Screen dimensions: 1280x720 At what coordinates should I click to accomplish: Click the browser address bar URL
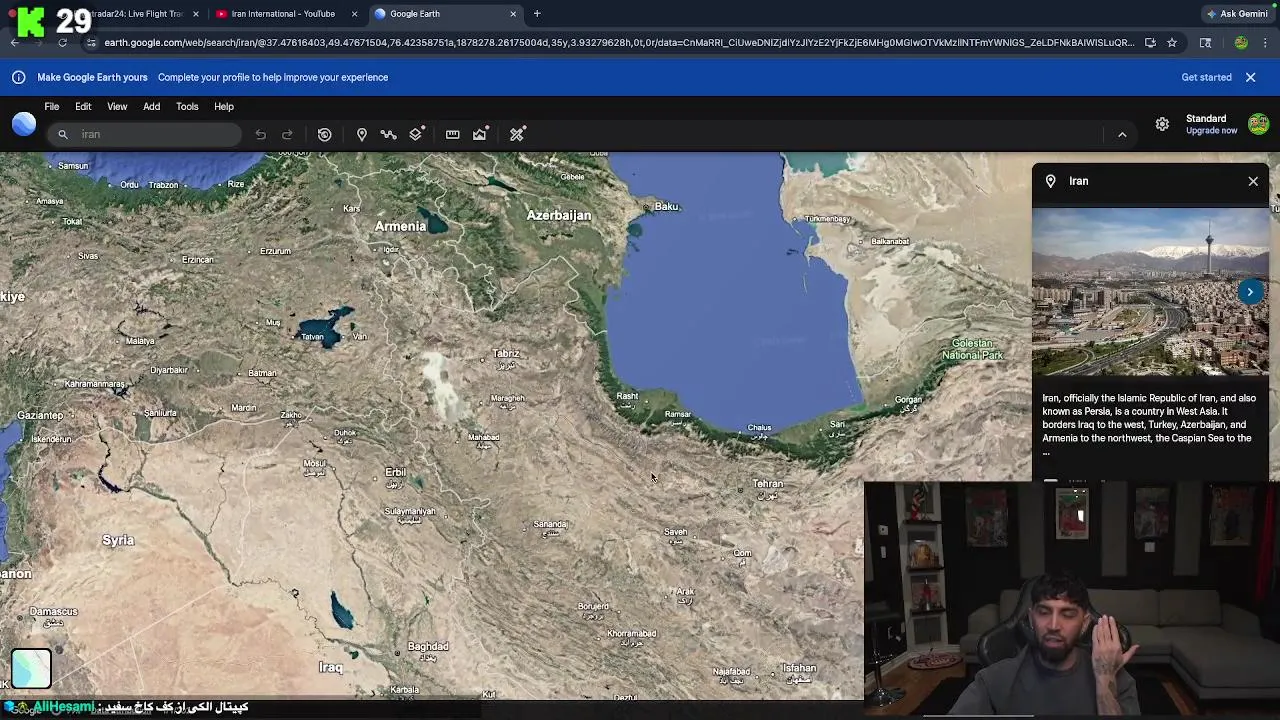[x=619, y=43]
